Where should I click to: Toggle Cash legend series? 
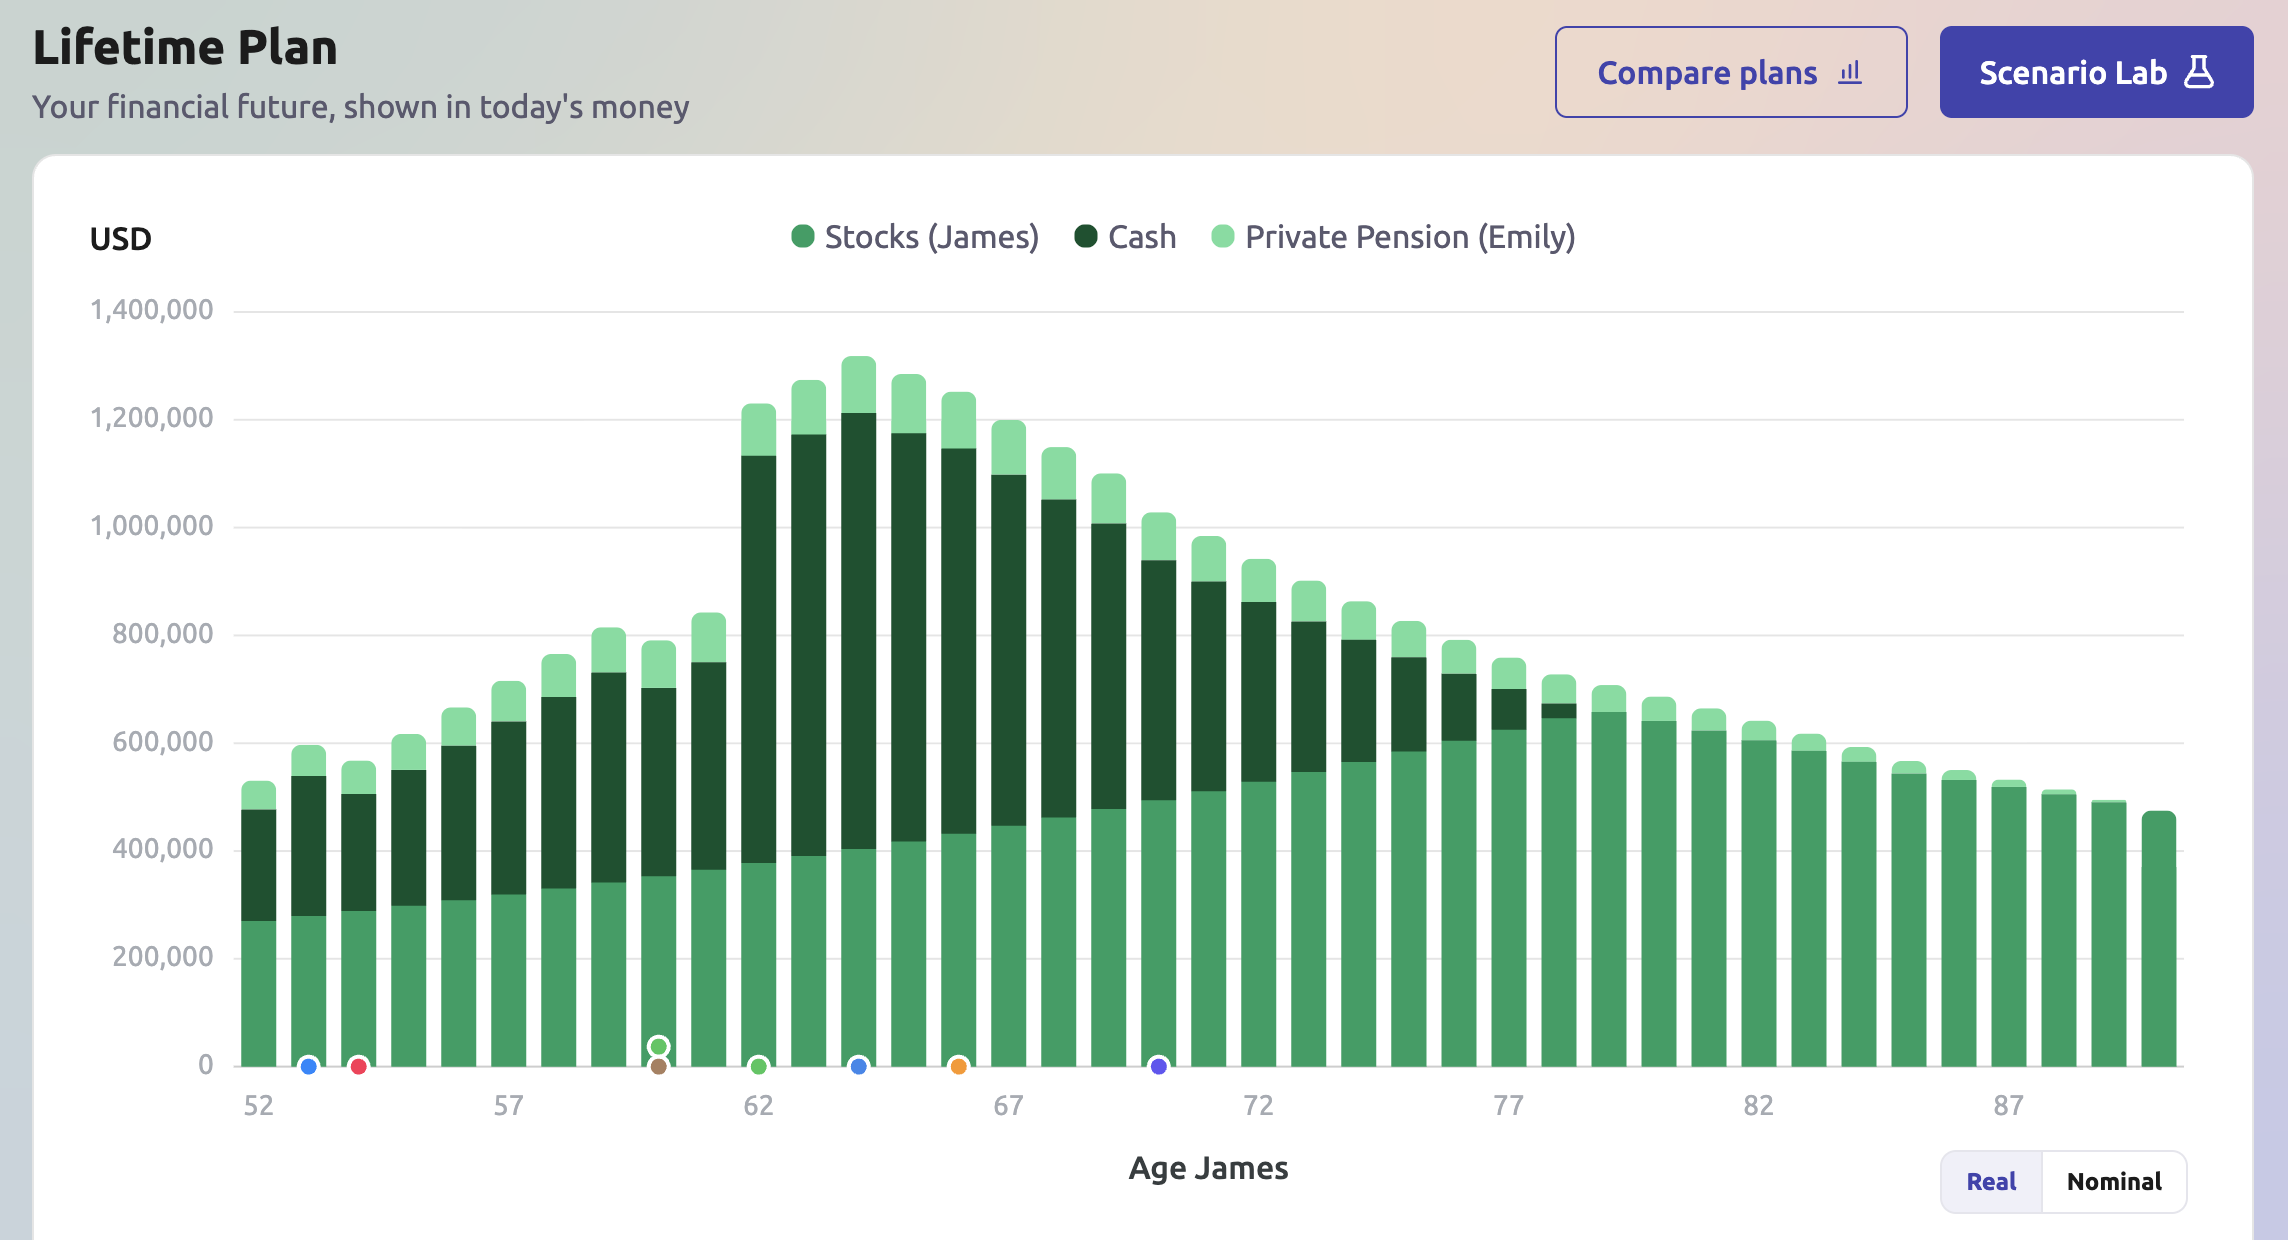[1125, 237]
